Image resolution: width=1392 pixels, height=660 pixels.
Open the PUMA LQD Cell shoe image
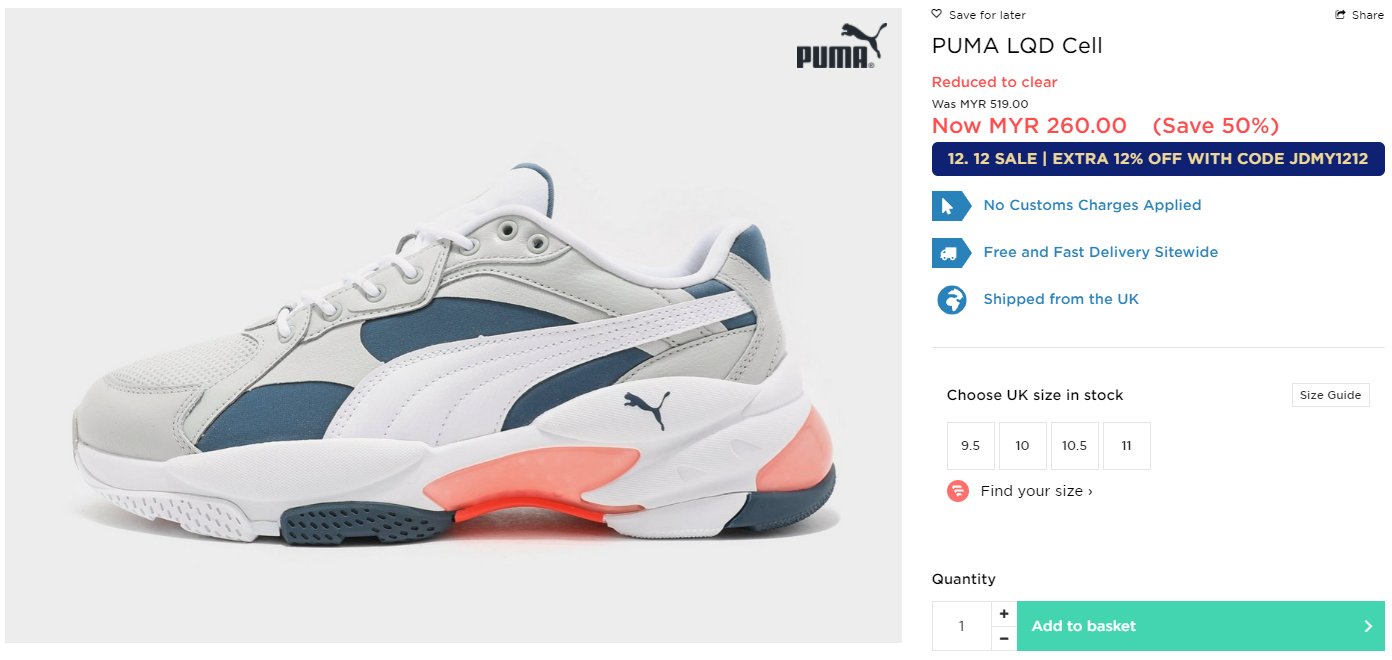[x=453, y=326]
